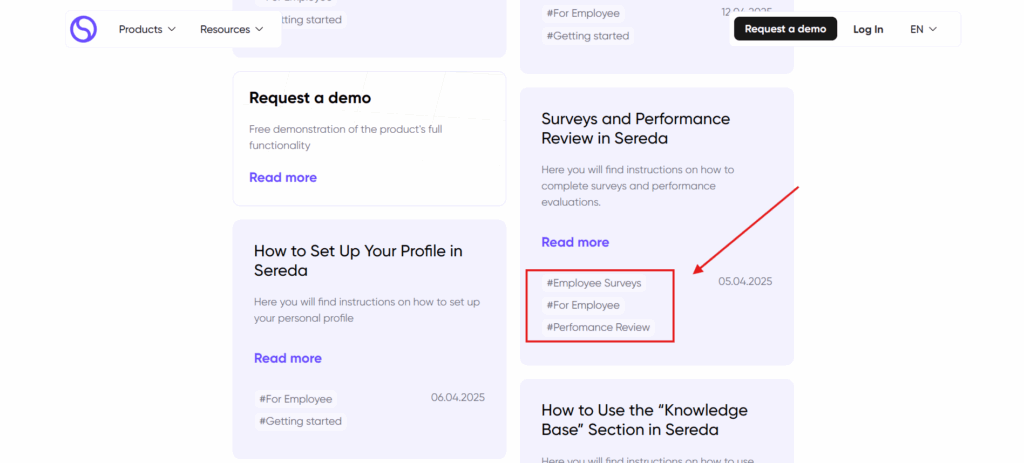Click the Sereda logo icon
Viewport: 1024px width, 463px height.
pos(83,29)
